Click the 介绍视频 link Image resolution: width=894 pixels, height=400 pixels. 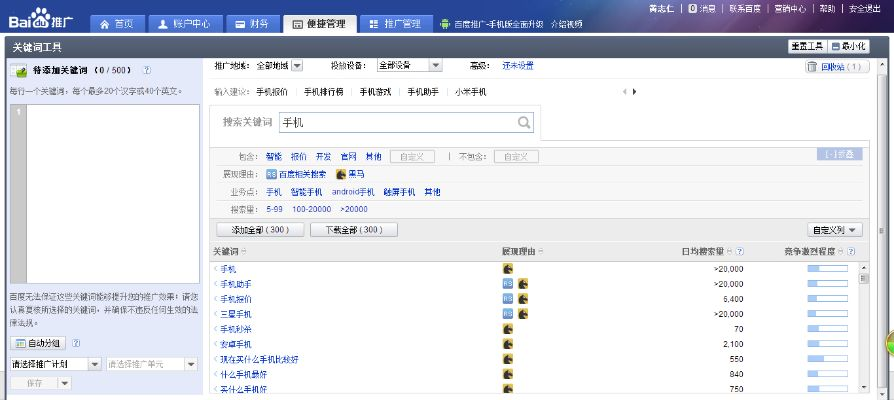pos(567,25)
